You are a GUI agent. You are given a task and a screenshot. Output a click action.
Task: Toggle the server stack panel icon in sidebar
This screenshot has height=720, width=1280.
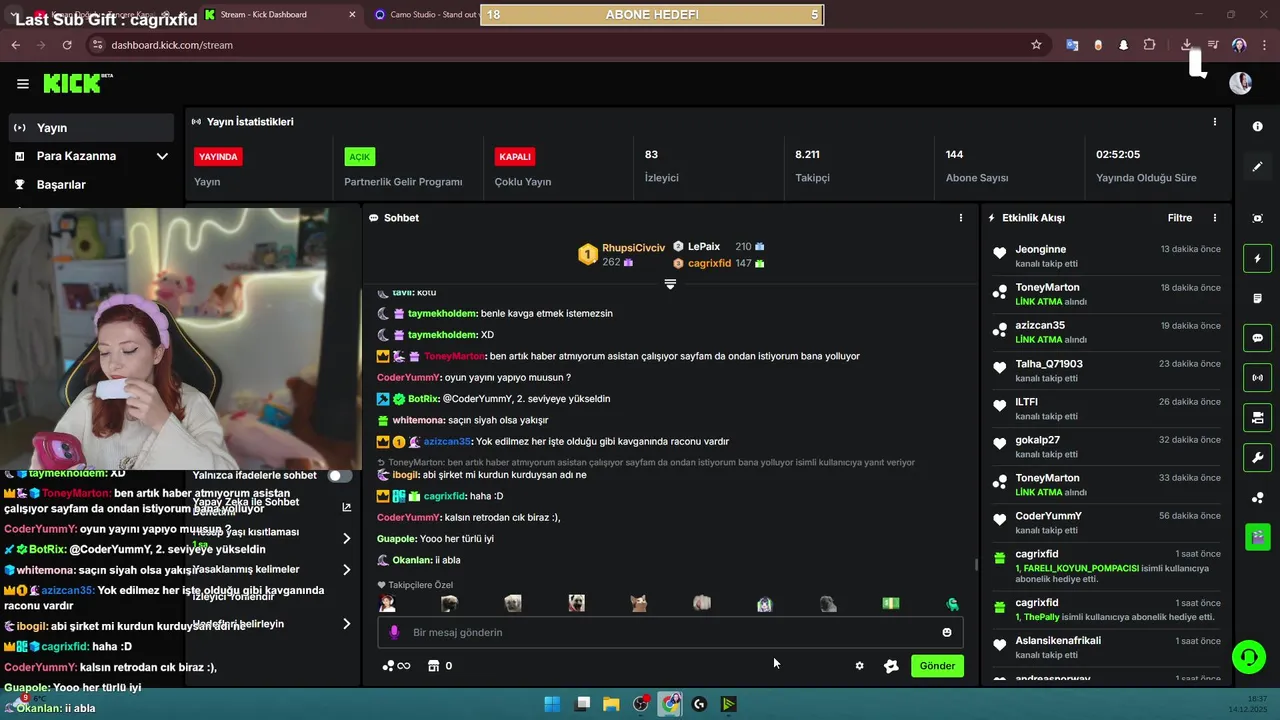[x=1257, y=417]
